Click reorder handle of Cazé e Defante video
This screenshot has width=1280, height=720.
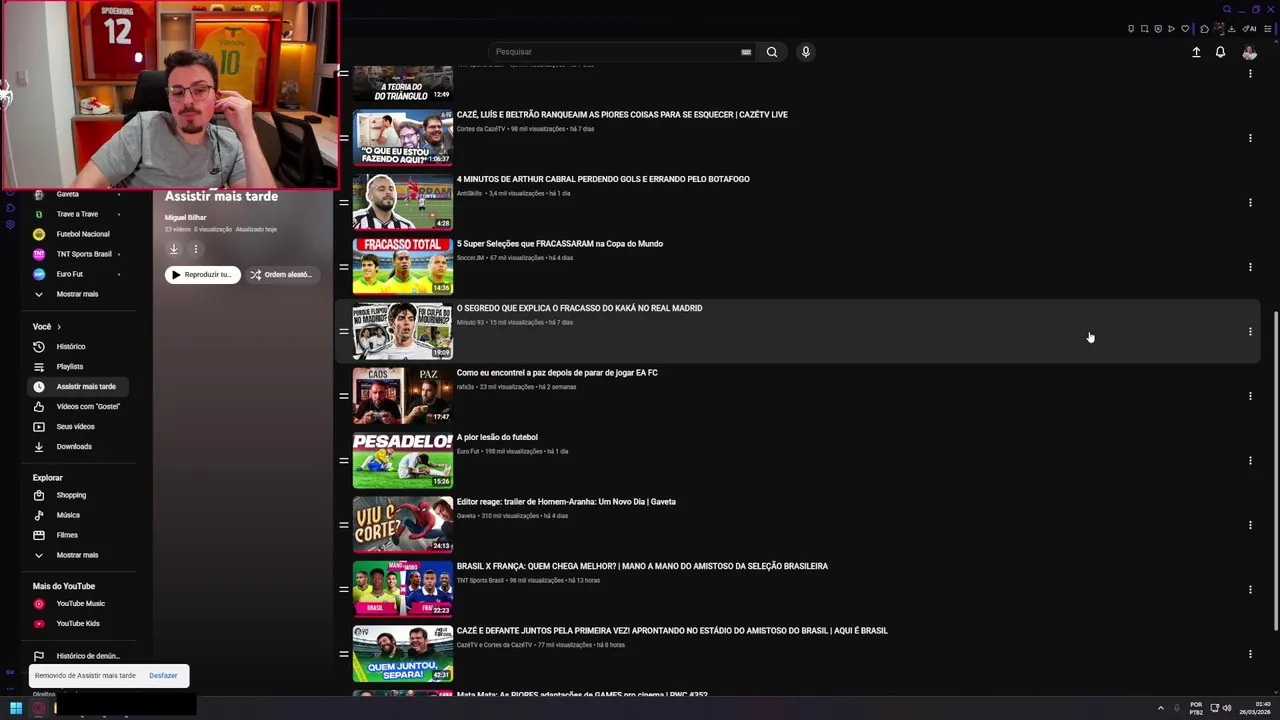tap(343, 654)
